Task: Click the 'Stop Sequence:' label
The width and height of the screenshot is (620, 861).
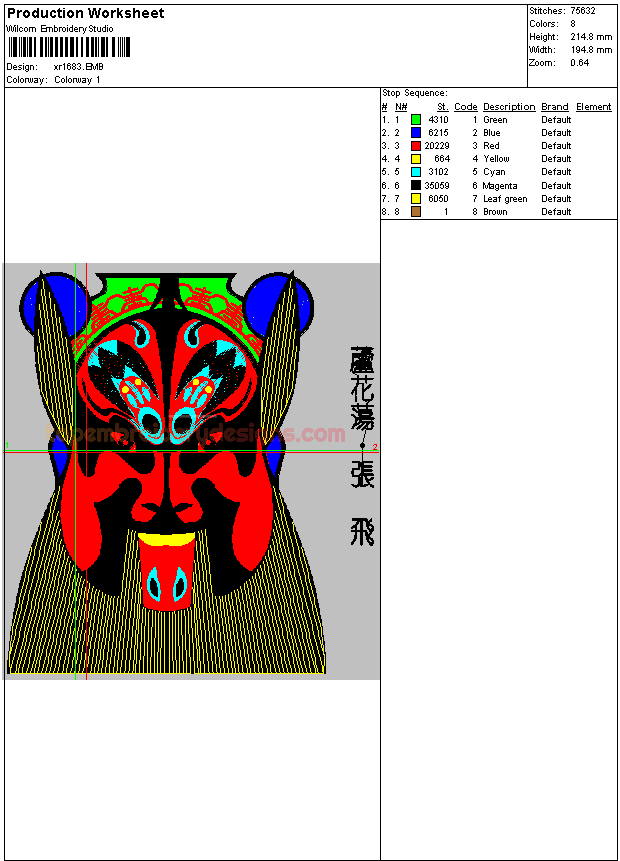Action: (x=415, y=93)
